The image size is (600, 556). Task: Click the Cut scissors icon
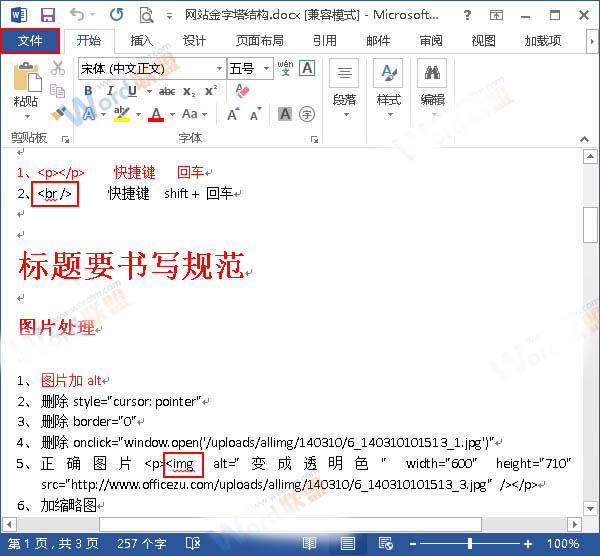pos(58,68)
